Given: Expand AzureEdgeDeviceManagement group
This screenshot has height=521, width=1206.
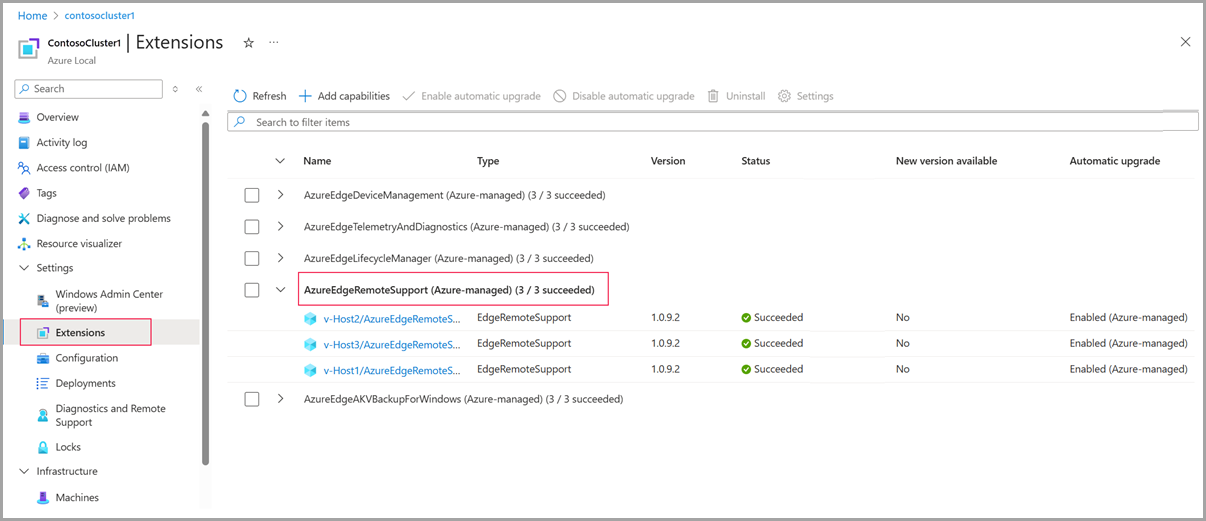Looking at the screenshot, I should pos(280,195).
